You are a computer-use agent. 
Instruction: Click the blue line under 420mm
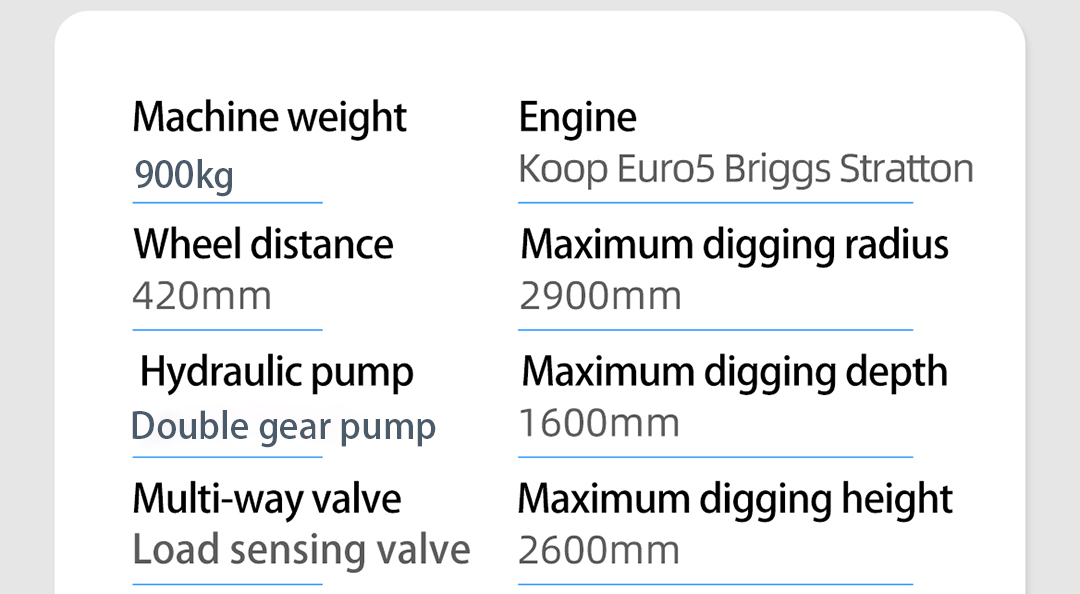[x=227, y=329]
